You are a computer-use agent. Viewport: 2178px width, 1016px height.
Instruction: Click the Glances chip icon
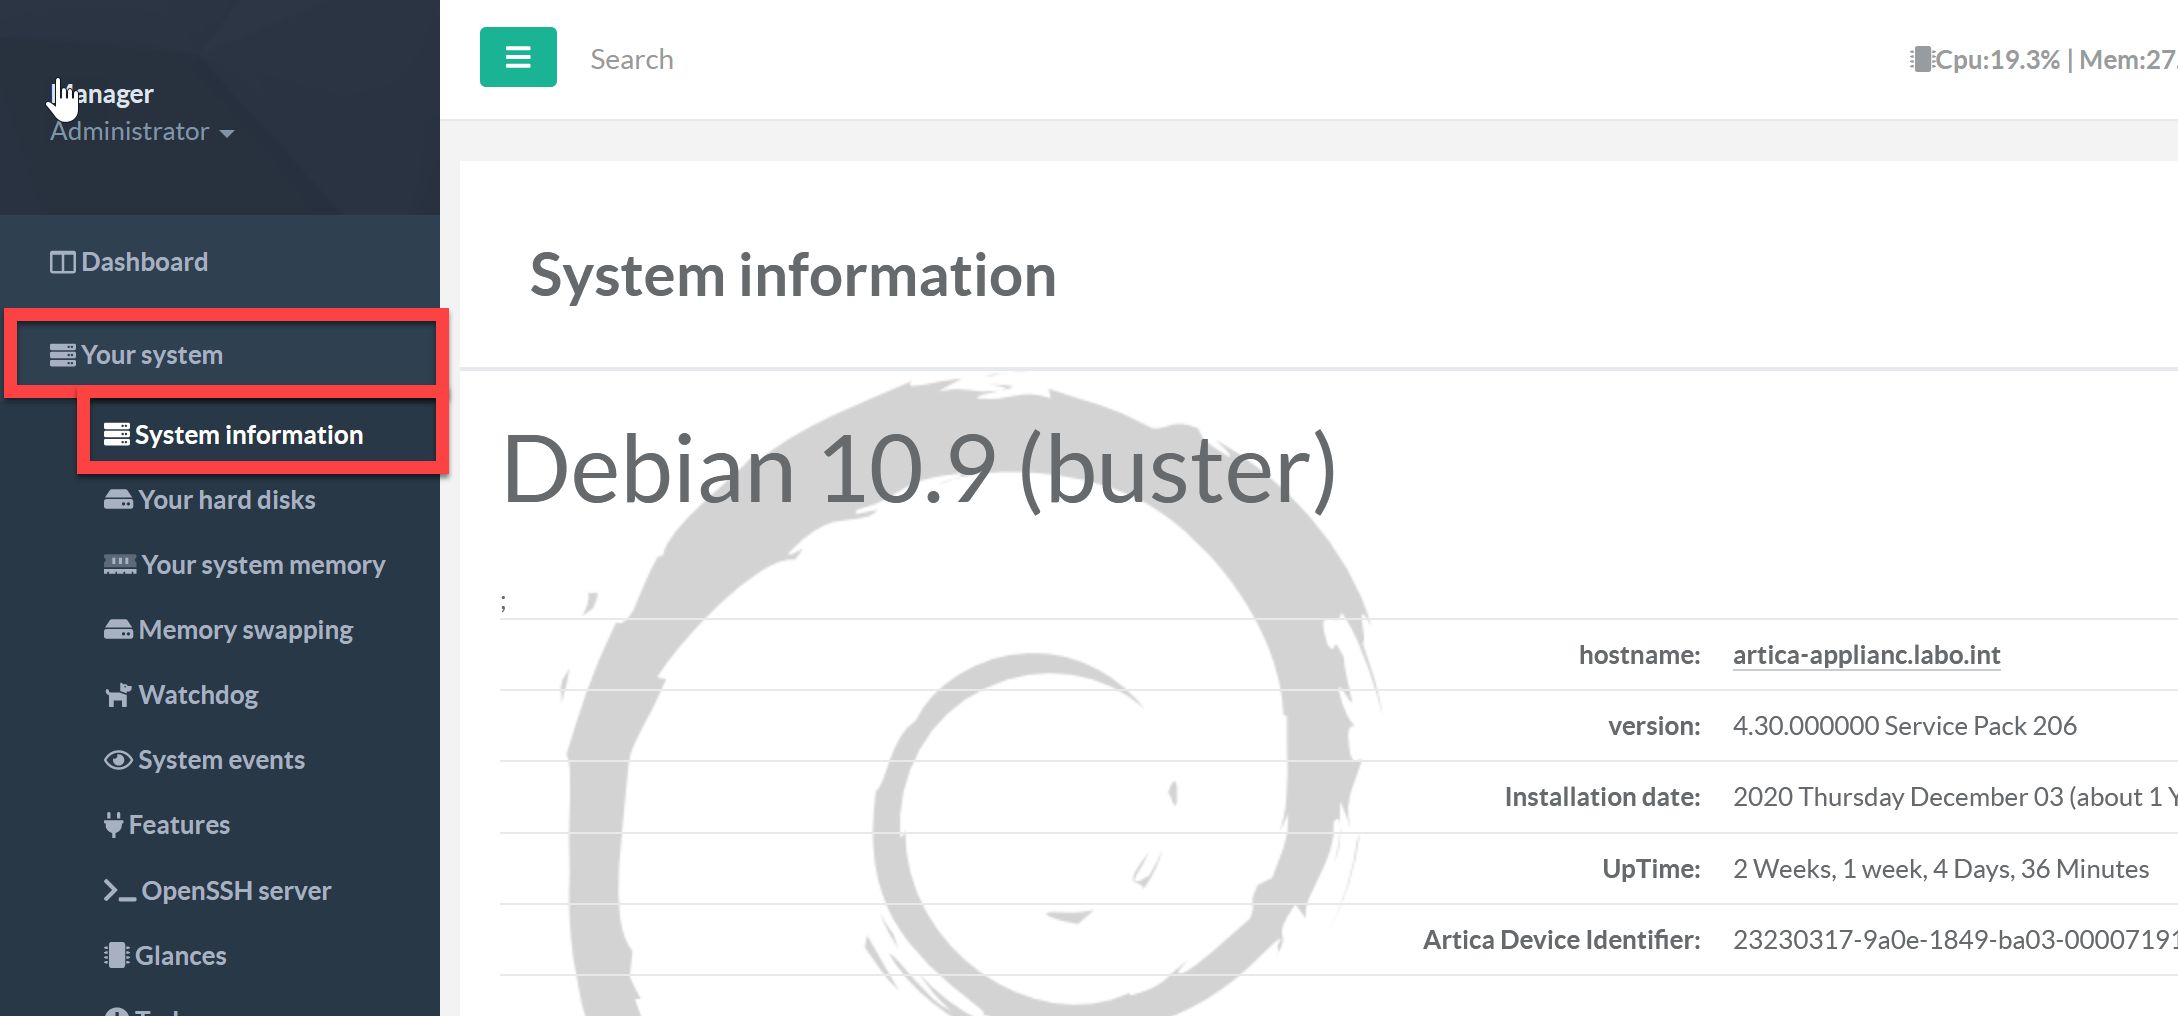116,956
